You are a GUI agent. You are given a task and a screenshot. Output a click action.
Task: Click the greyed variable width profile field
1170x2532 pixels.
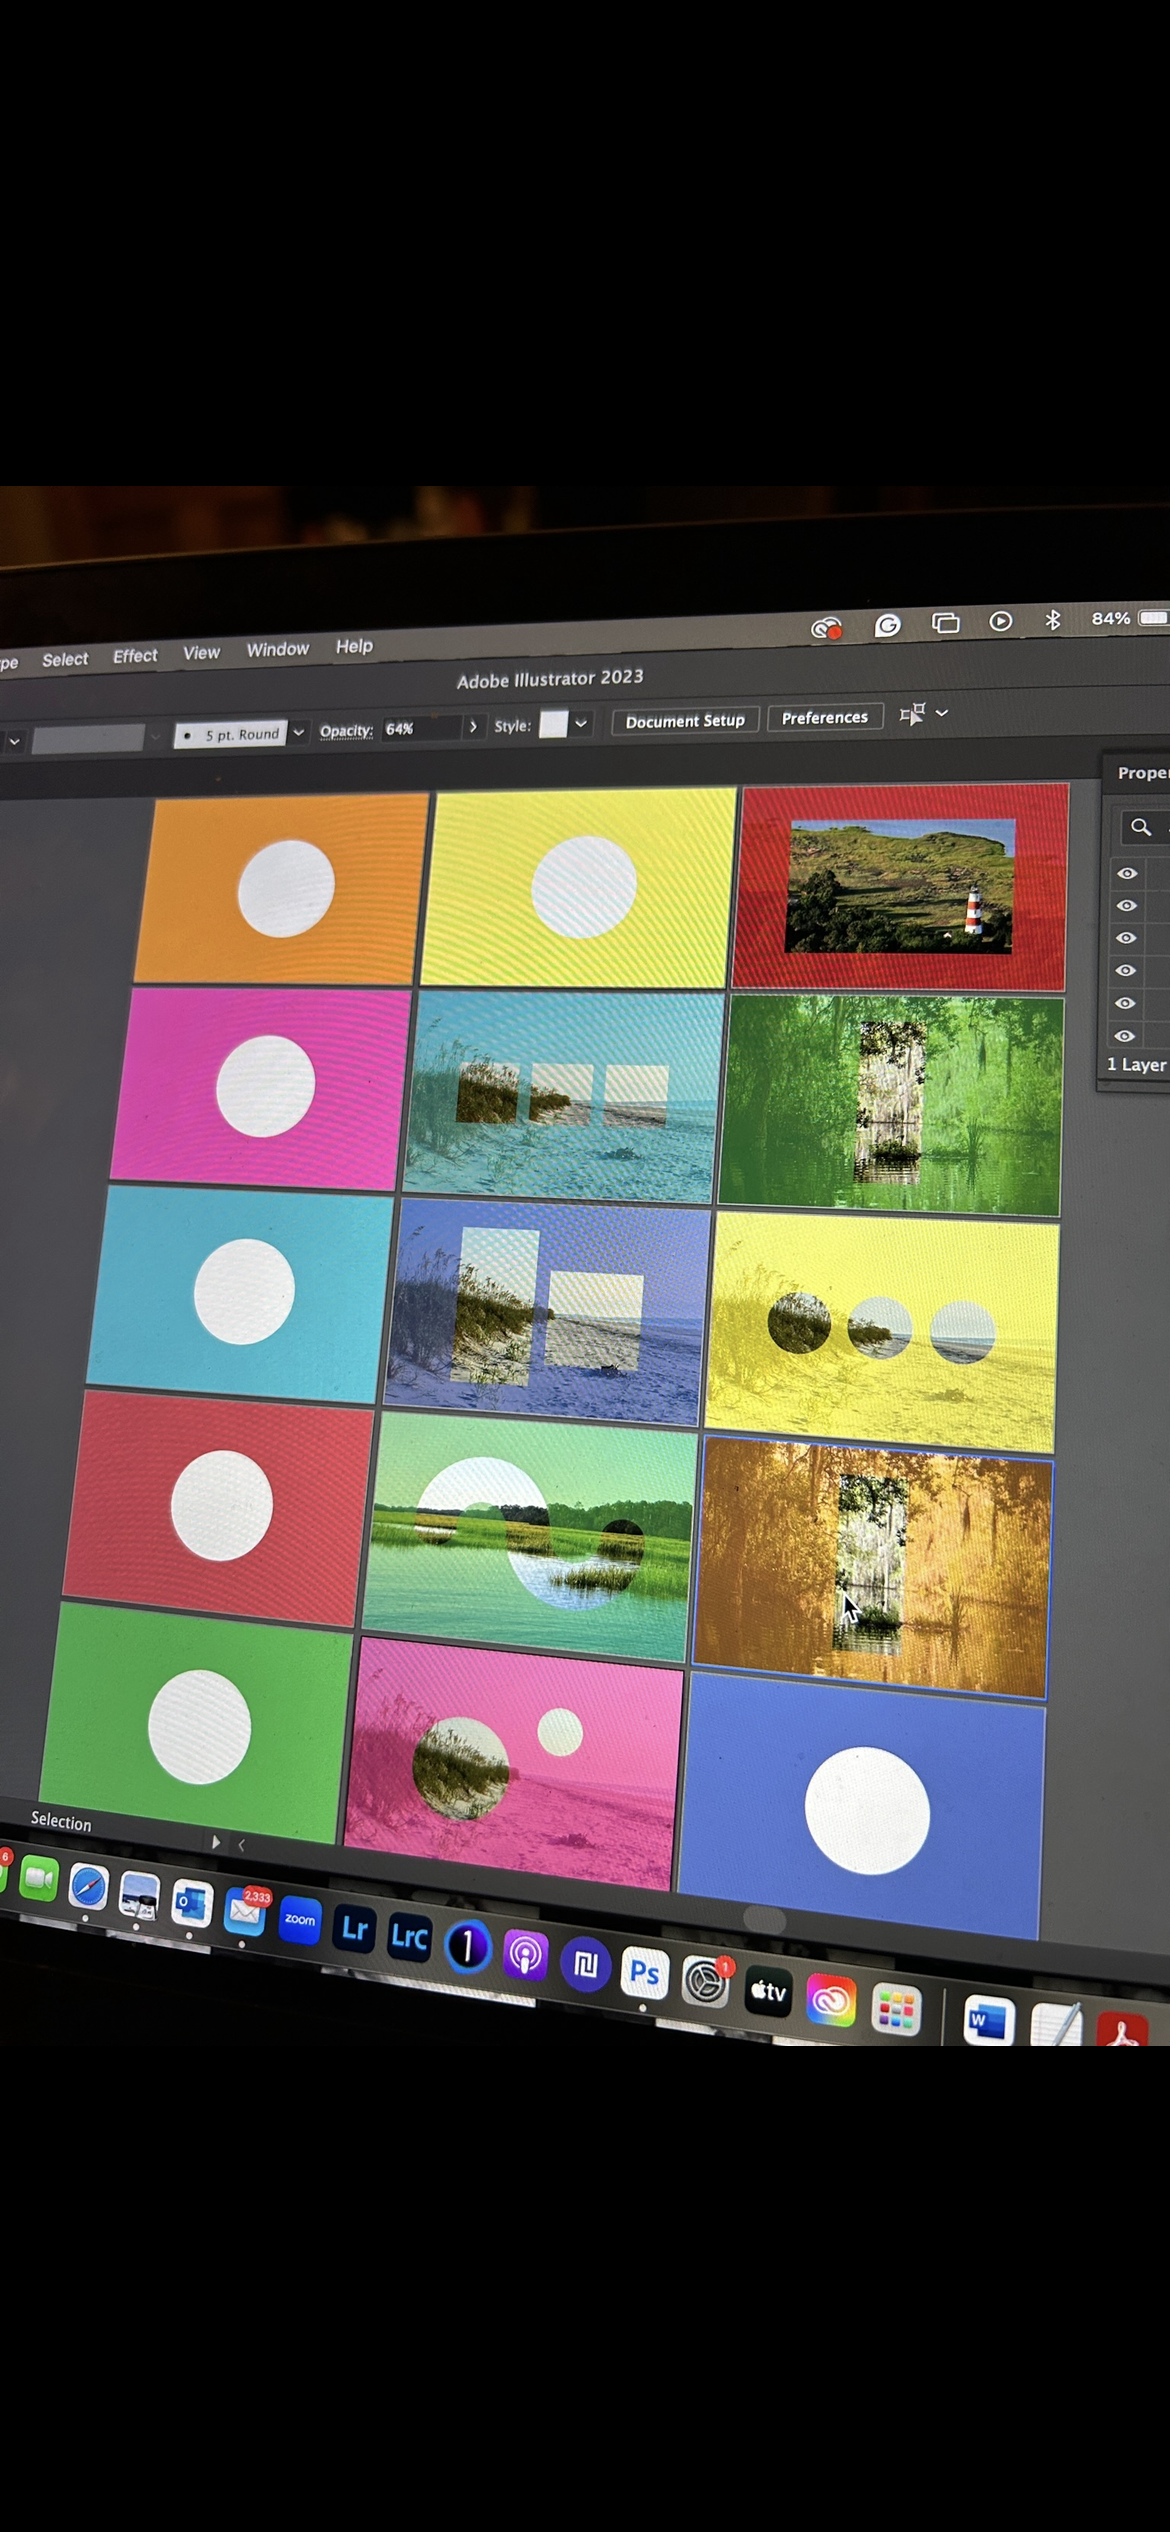tap(88, 739)
